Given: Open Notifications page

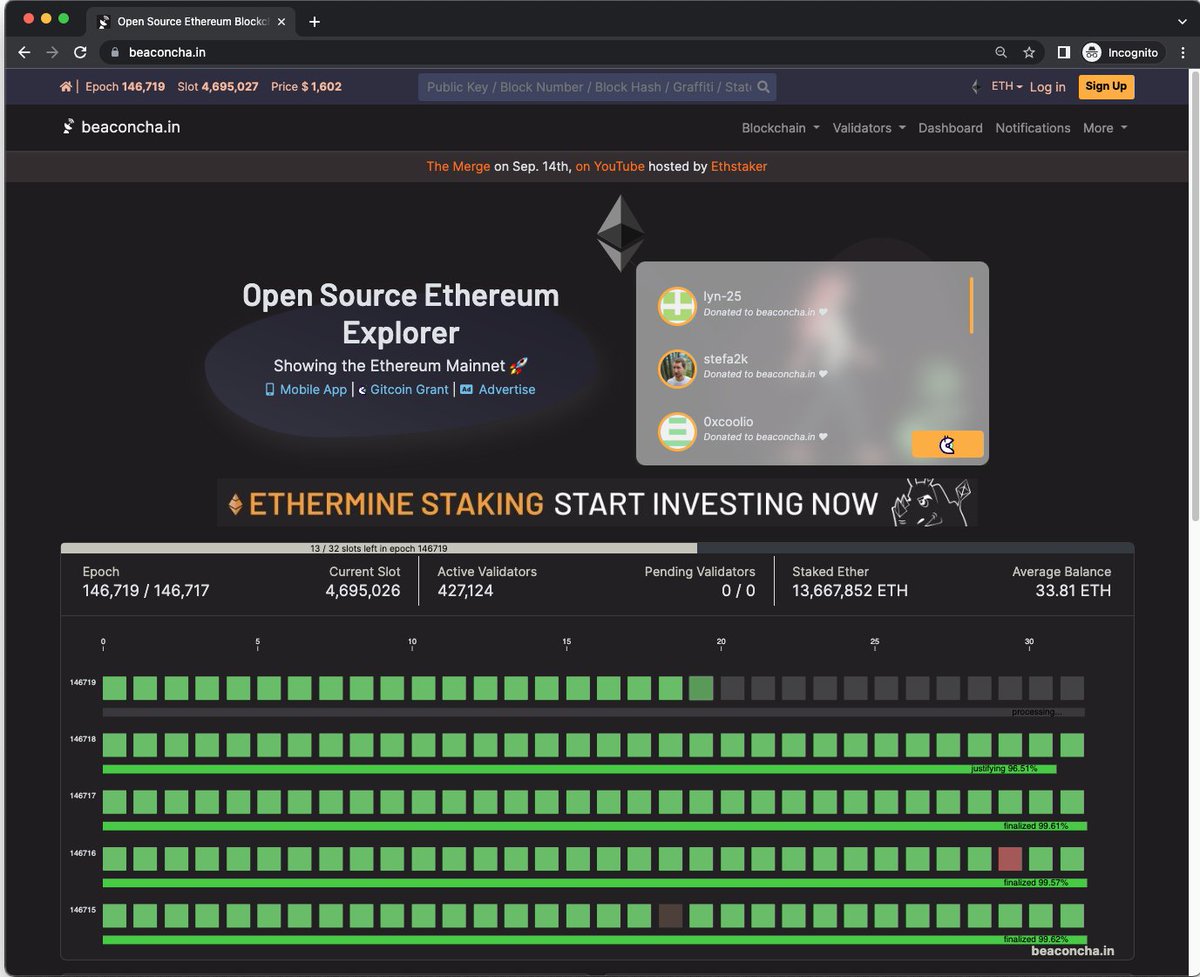Looking at the screenshot, I should (1033, 128).
